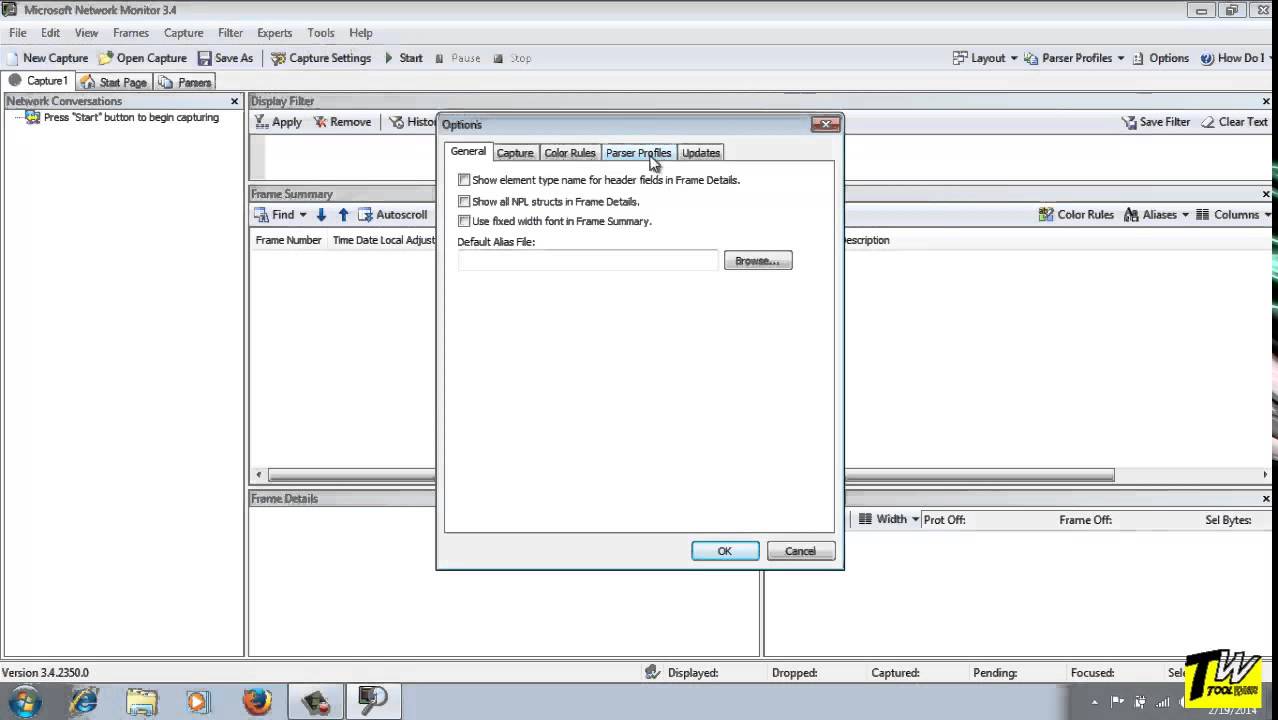Click the find previous up arrow

[x=343, y=215]
